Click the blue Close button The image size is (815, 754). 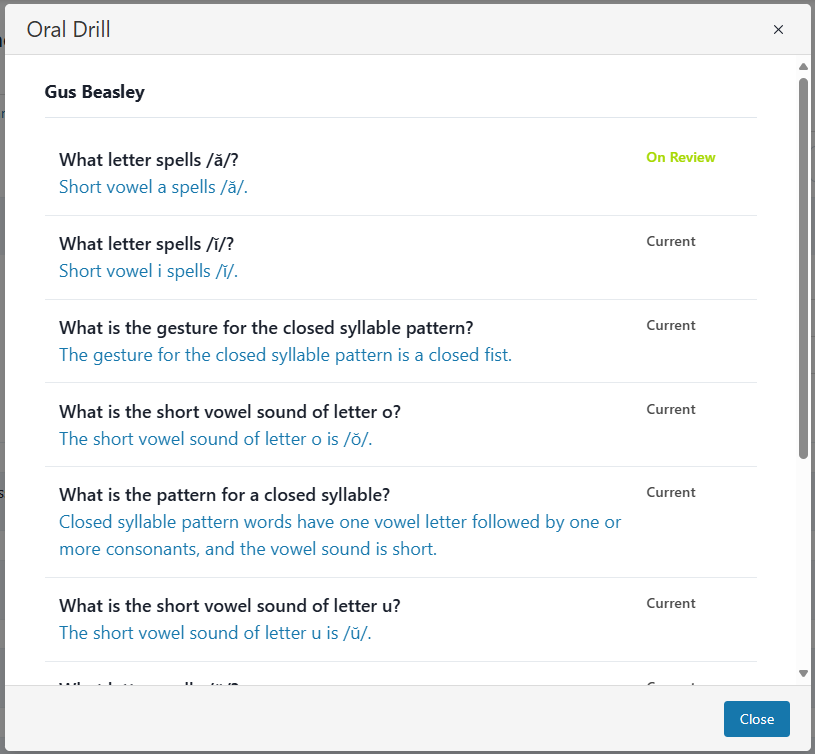(756, 719)
